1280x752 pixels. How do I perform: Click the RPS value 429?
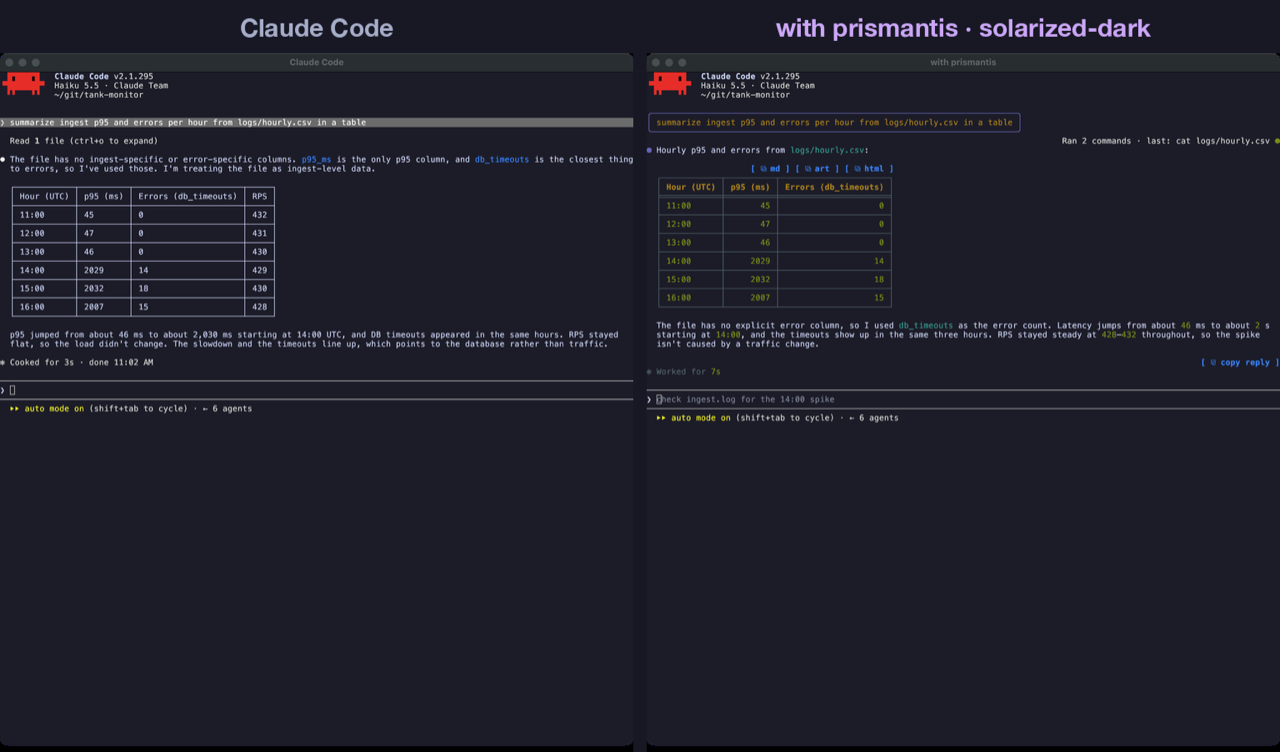tap(260, 271)
